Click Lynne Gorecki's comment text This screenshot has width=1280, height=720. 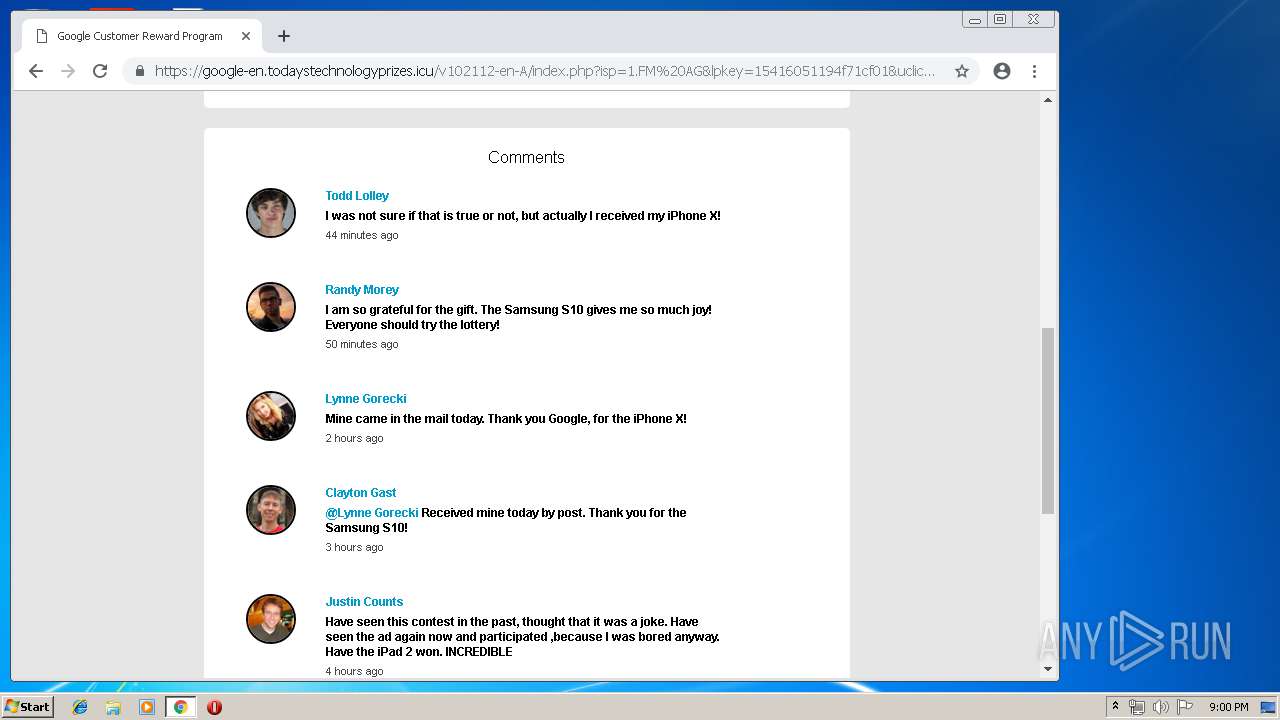[506, 419]
